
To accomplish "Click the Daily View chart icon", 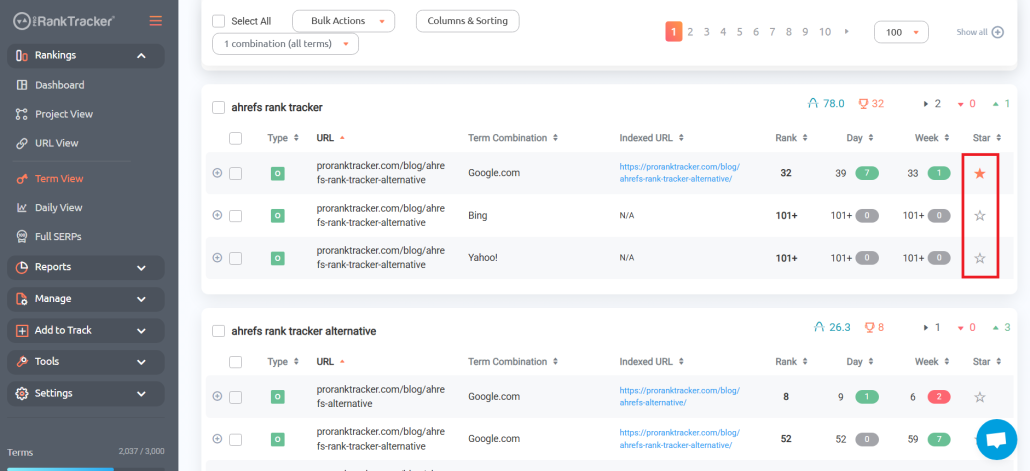I will (x=22, y=208).
